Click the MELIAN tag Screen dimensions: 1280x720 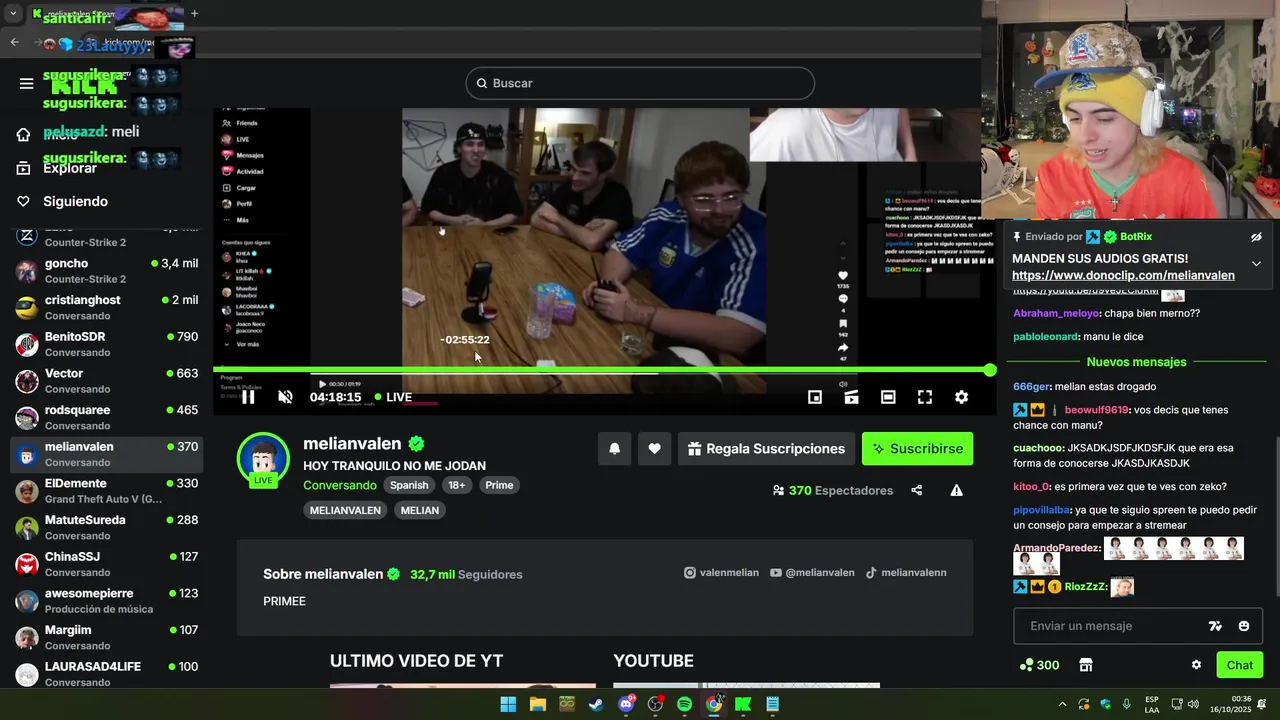tap(420, 510)
